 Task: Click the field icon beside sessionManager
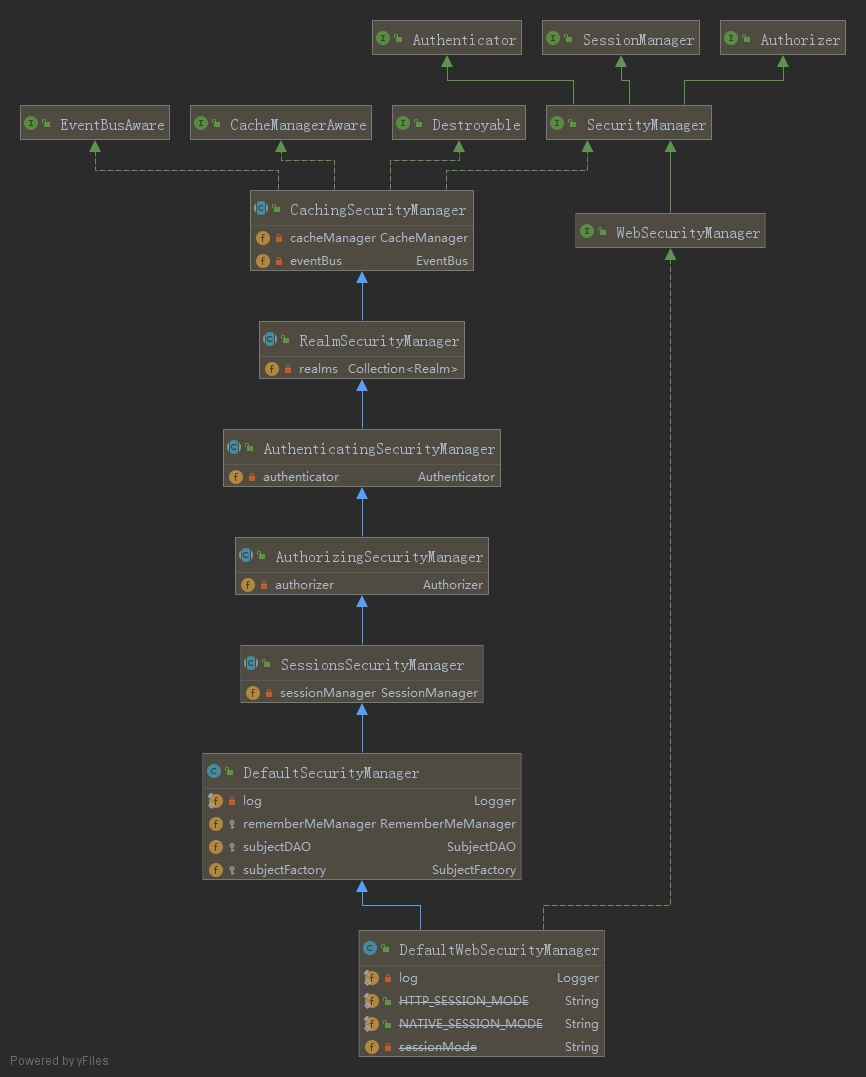click(253, 693)
